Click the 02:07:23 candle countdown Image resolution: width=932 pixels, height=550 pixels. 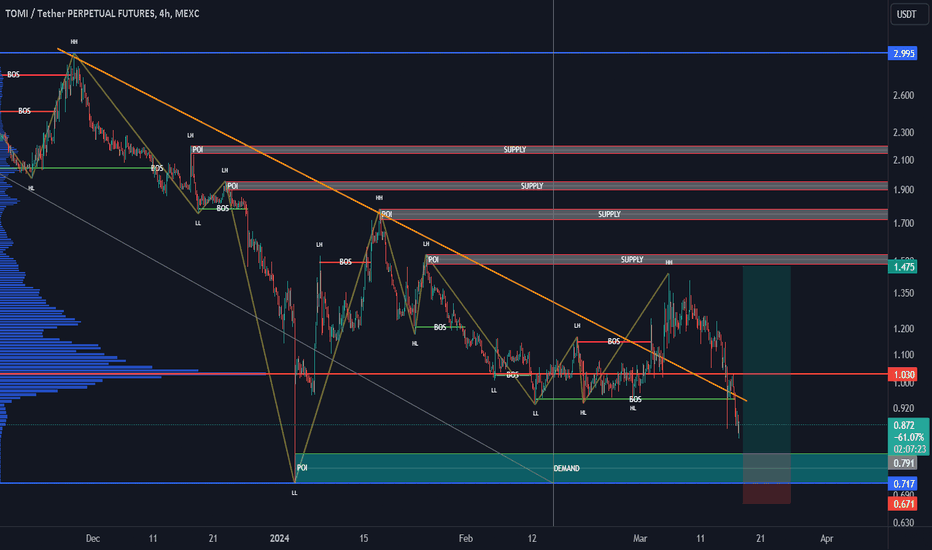(x=909, y=449)
